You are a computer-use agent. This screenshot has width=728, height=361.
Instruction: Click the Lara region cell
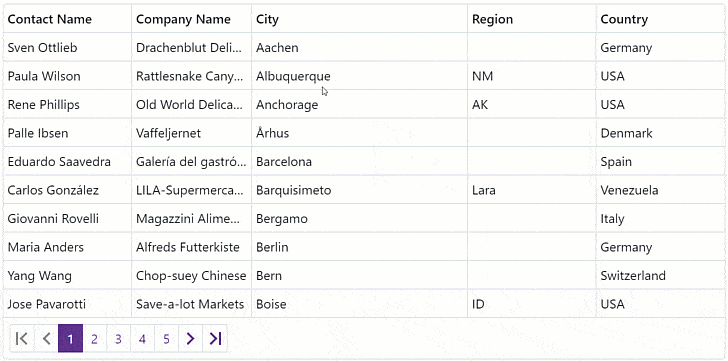[532, 190]
